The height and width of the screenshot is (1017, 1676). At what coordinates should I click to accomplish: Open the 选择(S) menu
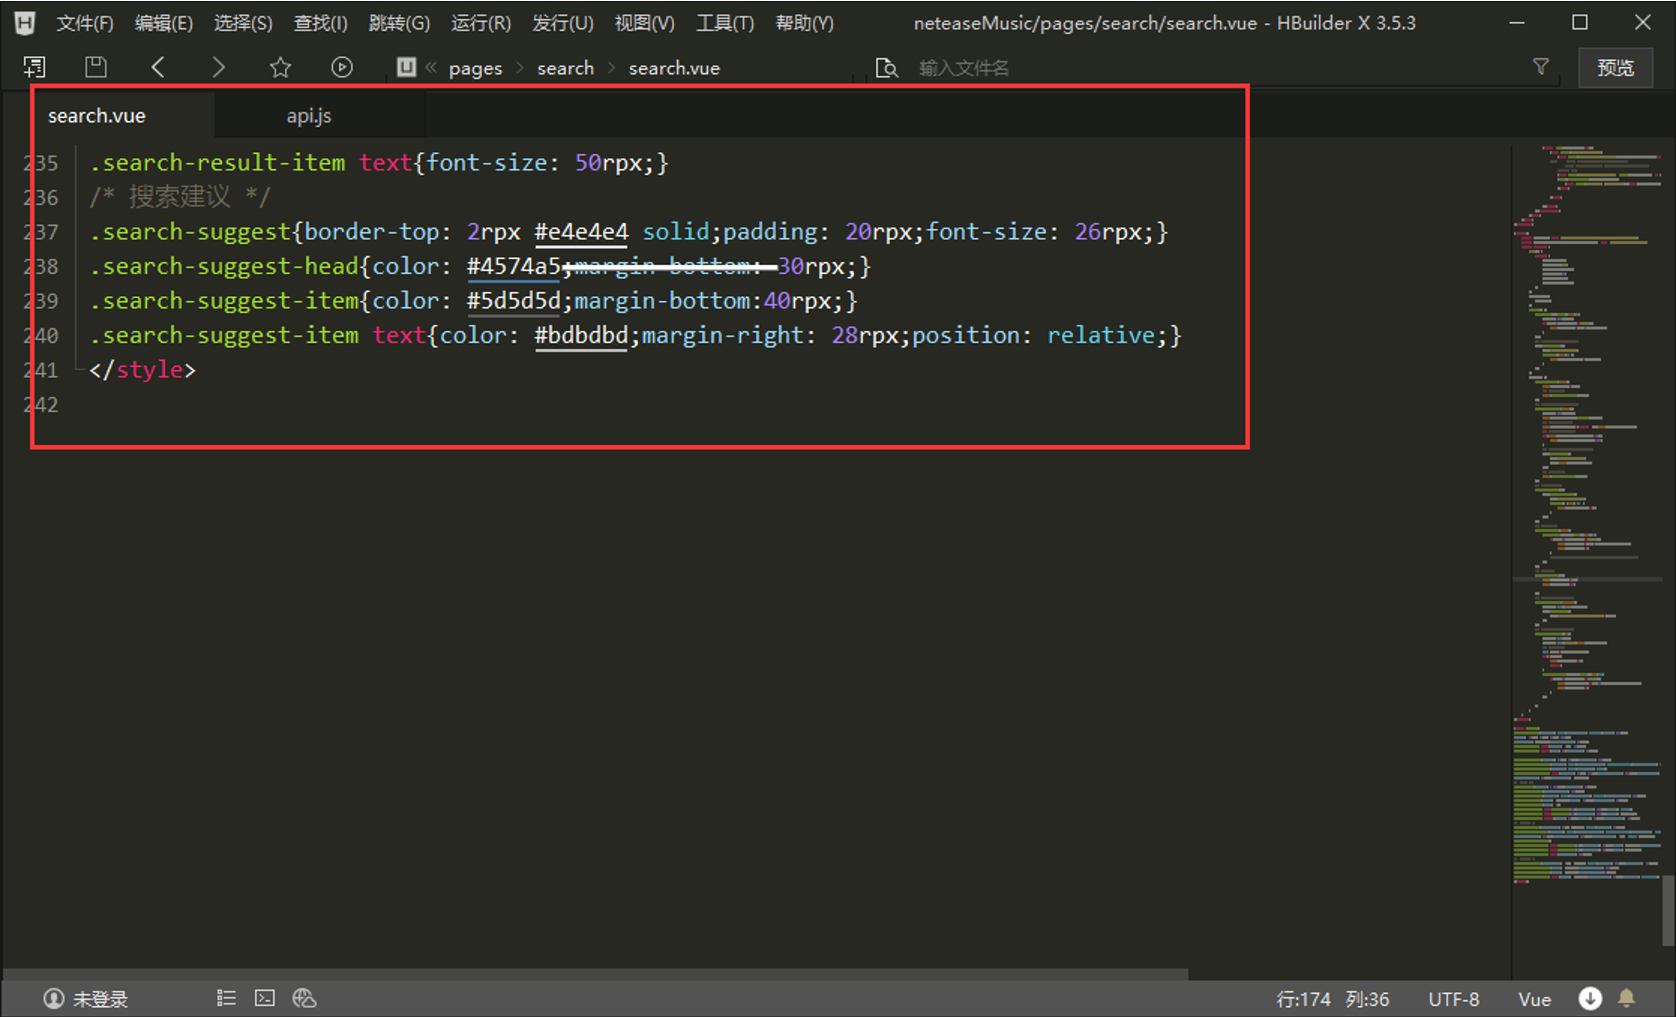pos(243,23)
